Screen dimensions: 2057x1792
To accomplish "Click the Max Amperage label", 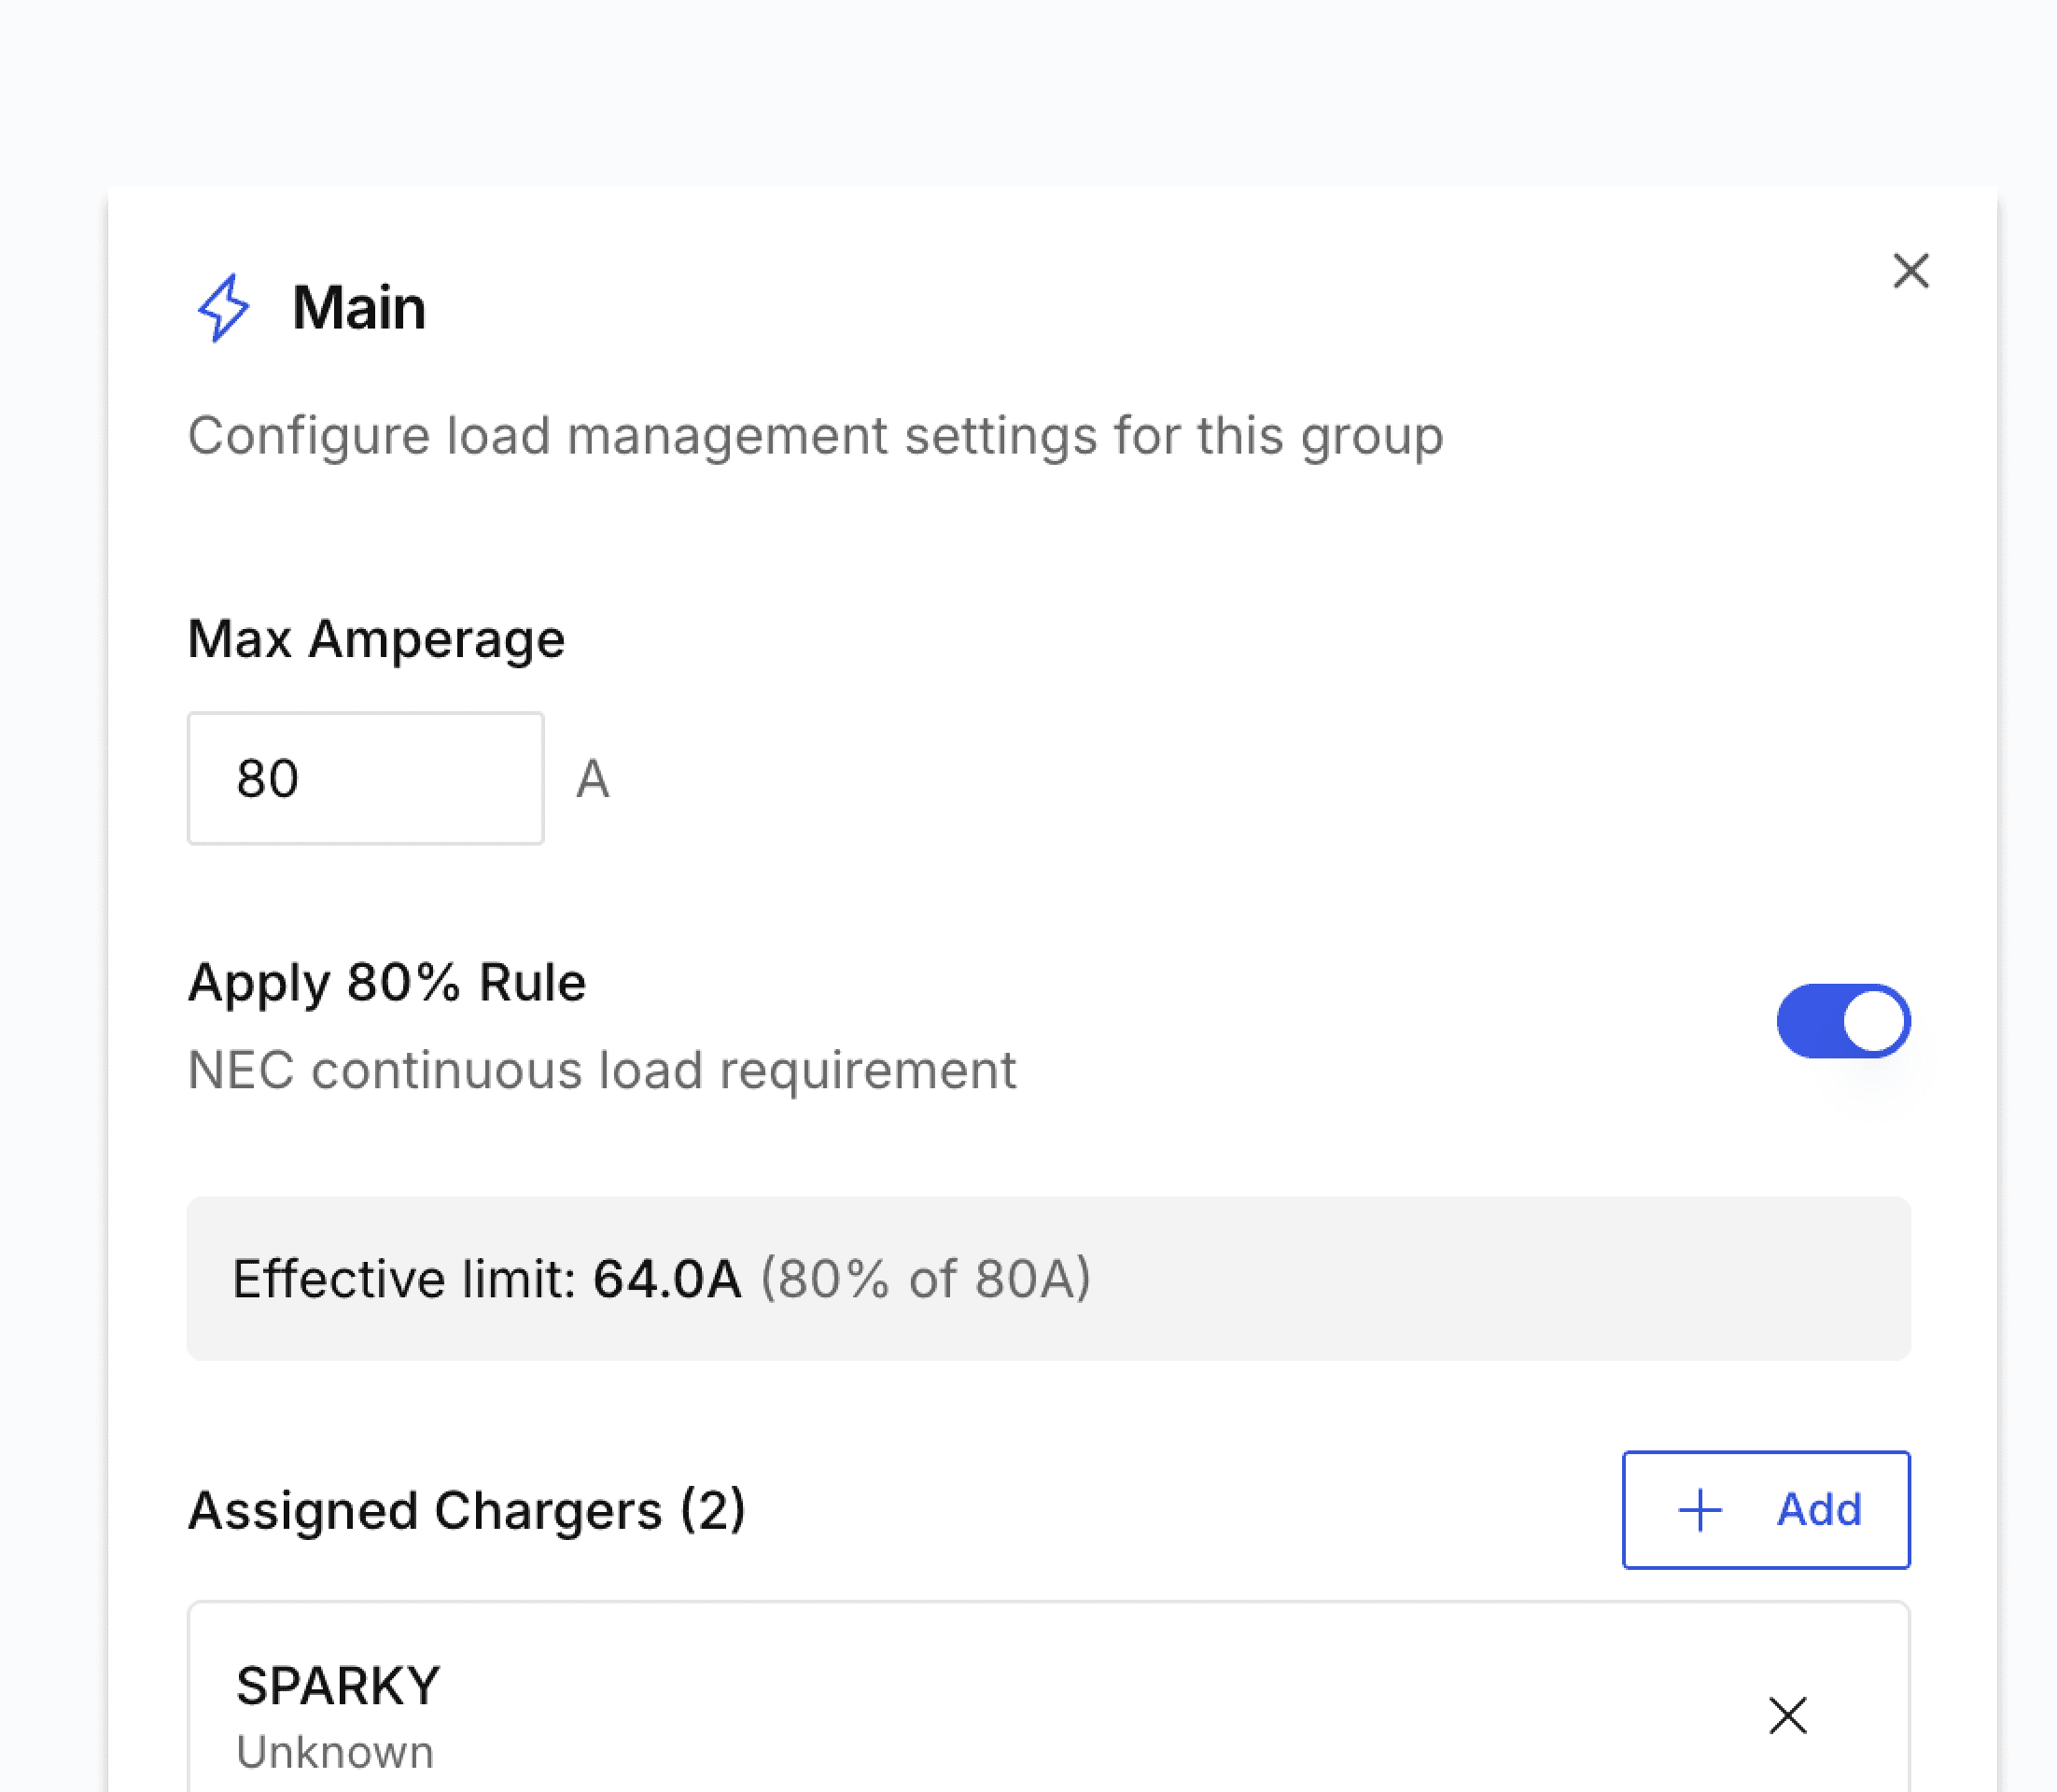I will [376, 638].
